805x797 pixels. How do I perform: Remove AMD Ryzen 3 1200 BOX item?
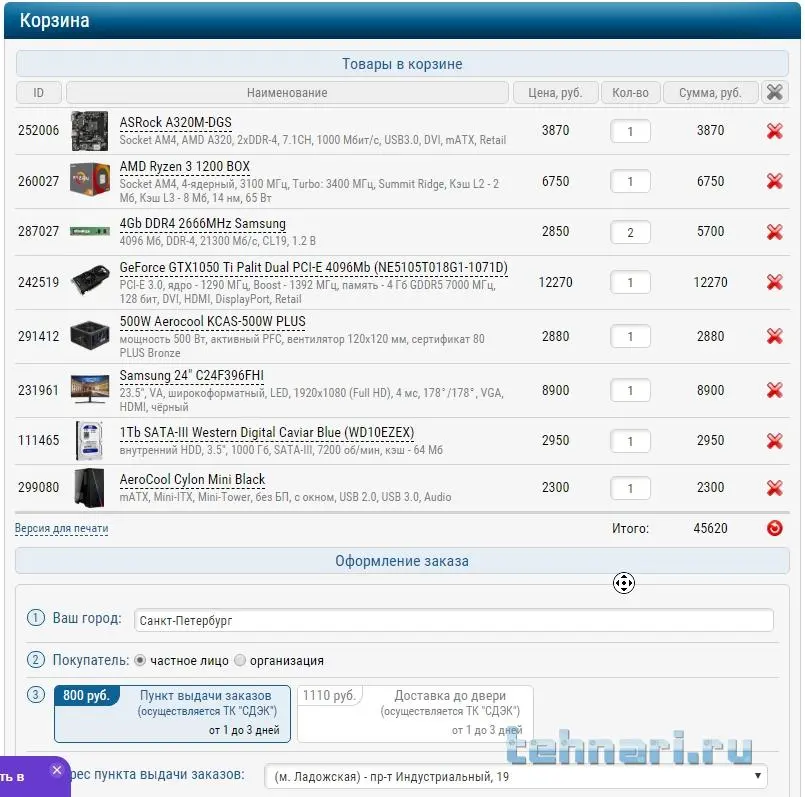tap(774, 181)
